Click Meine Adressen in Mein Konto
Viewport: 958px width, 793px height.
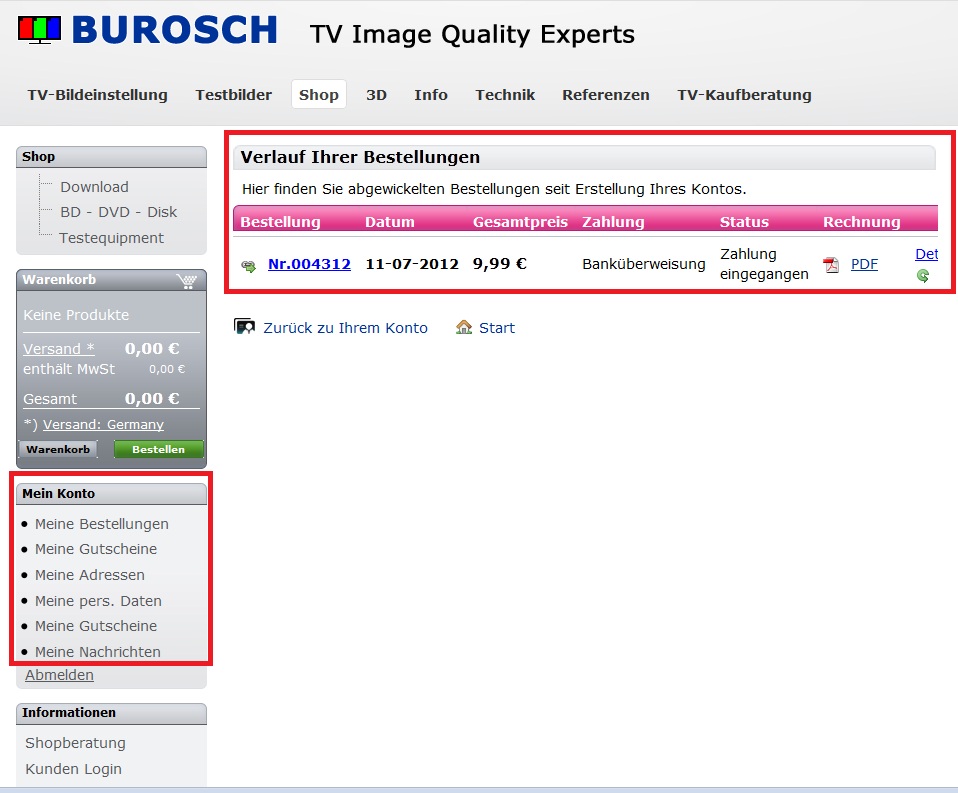pos(89,575)
